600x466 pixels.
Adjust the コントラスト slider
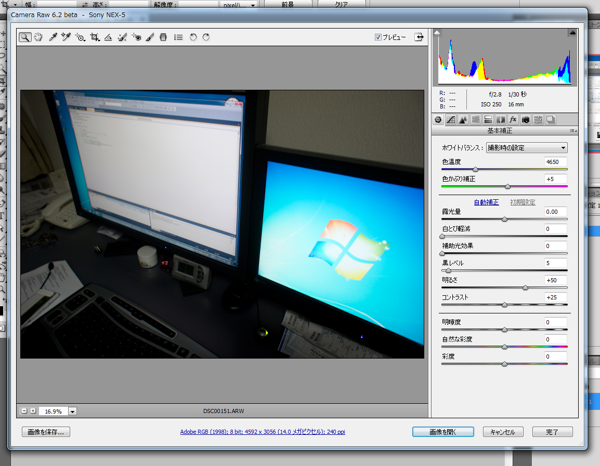(504, 305)
